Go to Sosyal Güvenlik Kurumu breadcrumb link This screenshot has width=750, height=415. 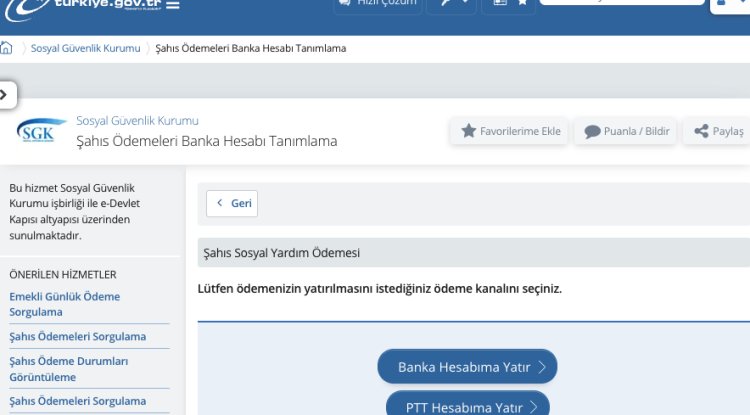coord(86,48)
